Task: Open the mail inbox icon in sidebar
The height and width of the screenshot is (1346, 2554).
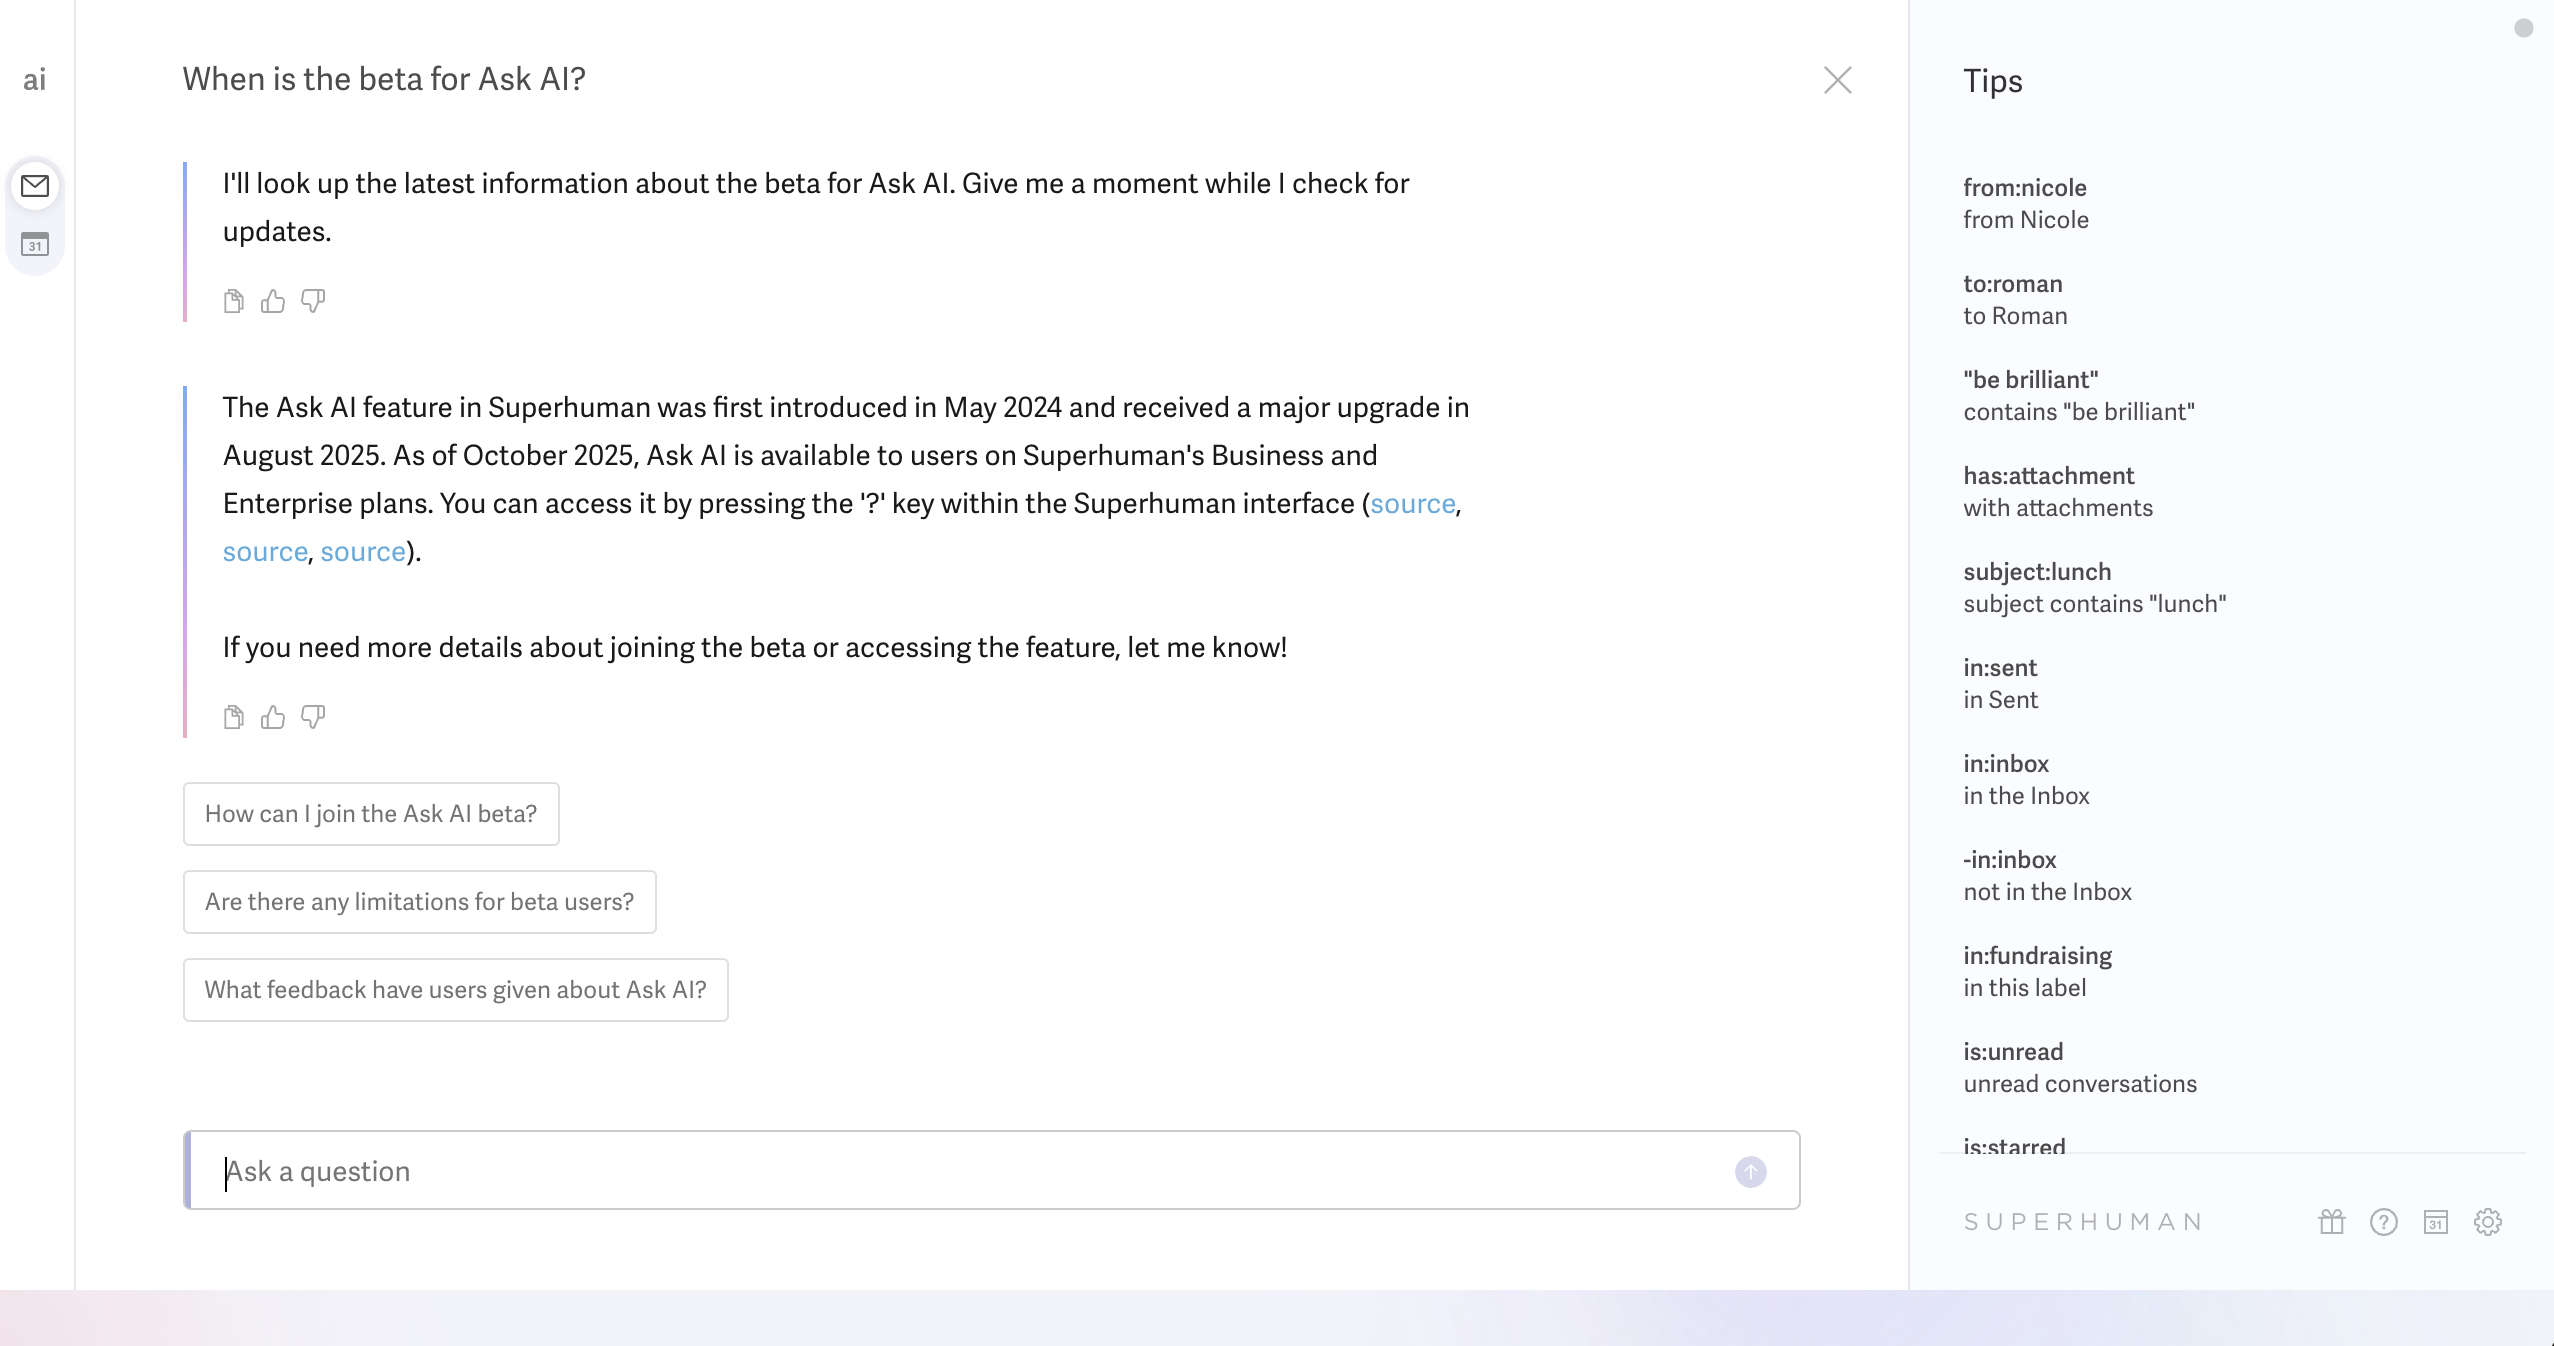Action: (x=35, y=186)
